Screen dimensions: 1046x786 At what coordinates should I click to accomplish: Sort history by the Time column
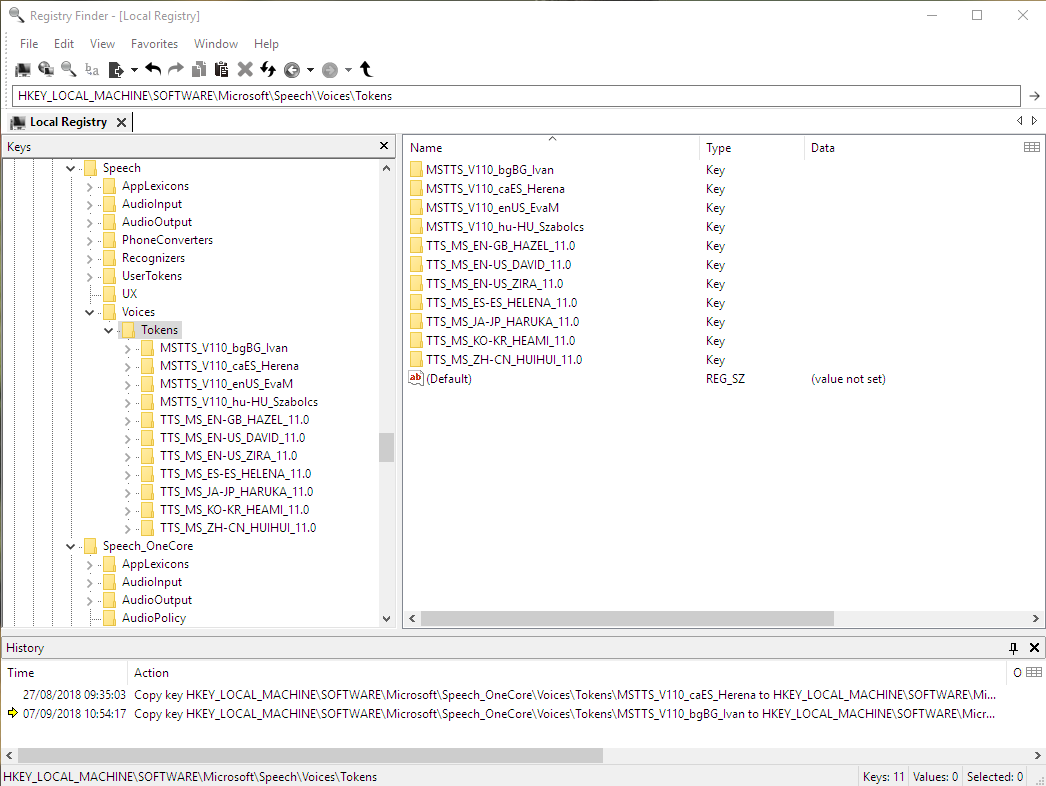65,673
